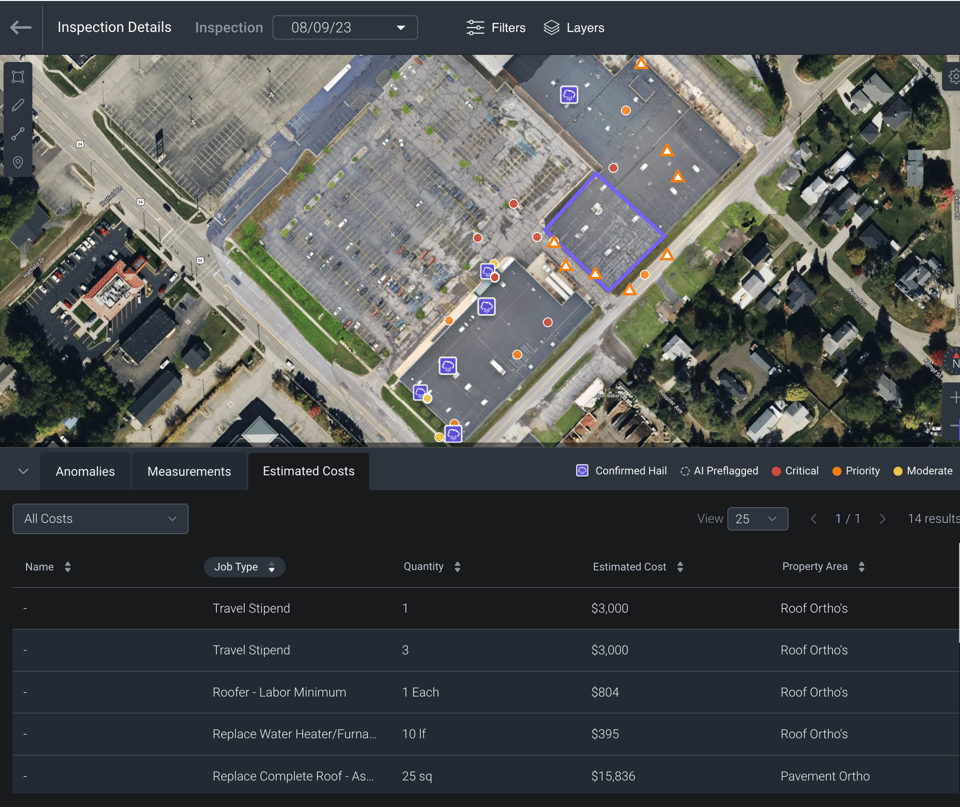Switch to the Anomalies tab

tap(85, 470)
